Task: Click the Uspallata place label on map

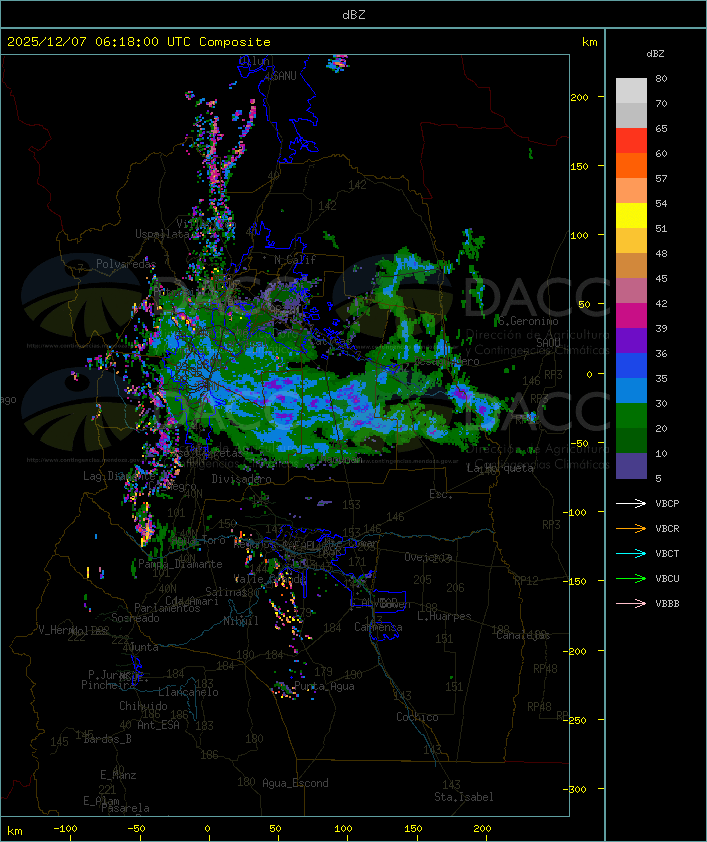Action: tap(162, 234)
